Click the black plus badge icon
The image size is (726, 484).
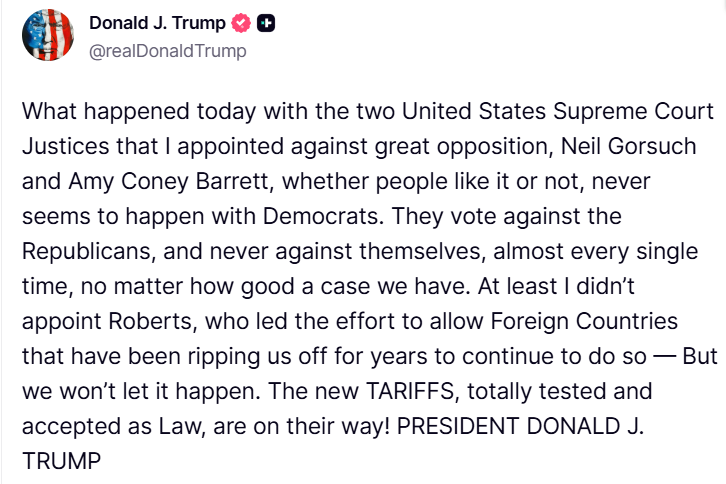(267, 23)
